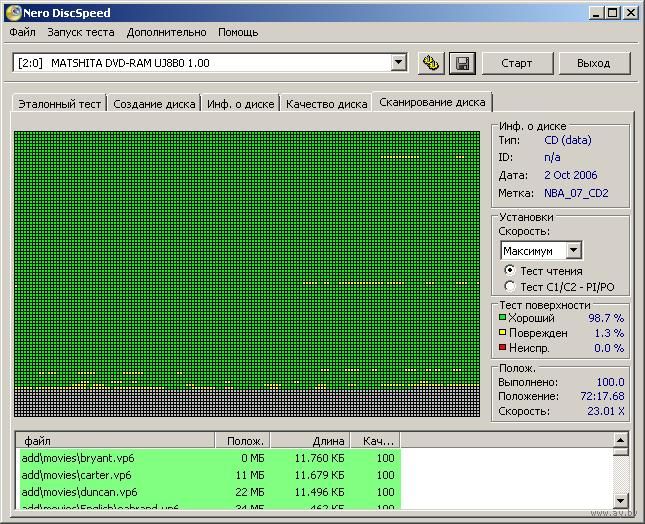Open the 'Дополнительно' menu

(166, 33)
